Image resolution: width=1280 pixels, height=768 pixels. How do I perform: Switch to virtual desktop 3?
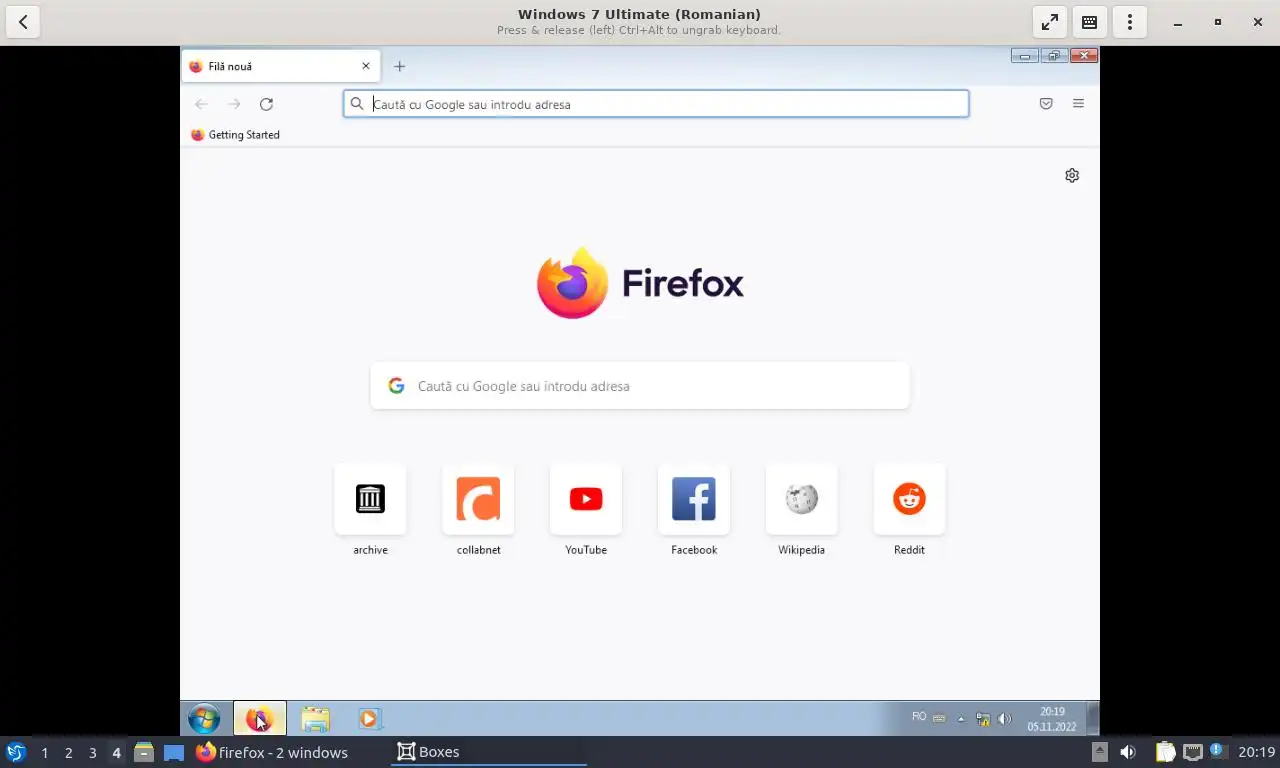click(92, 752)
